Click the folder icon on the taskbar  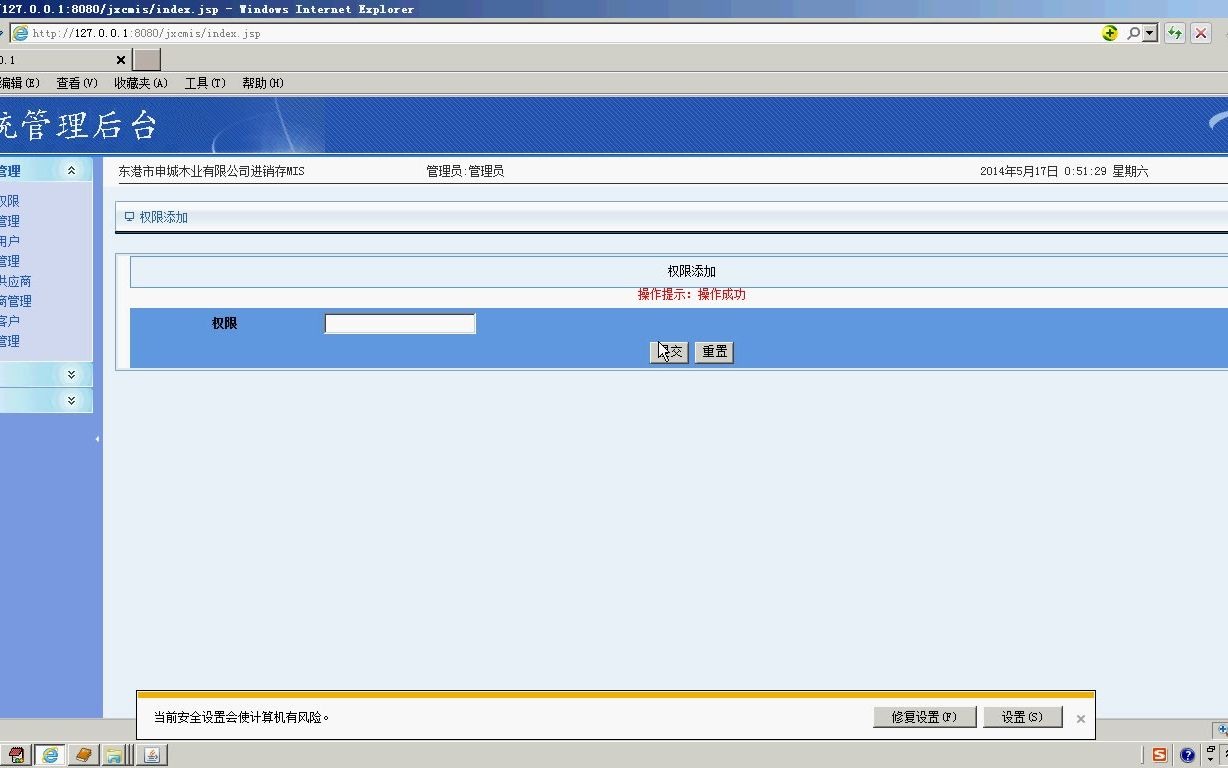click(x=116, y=755)
